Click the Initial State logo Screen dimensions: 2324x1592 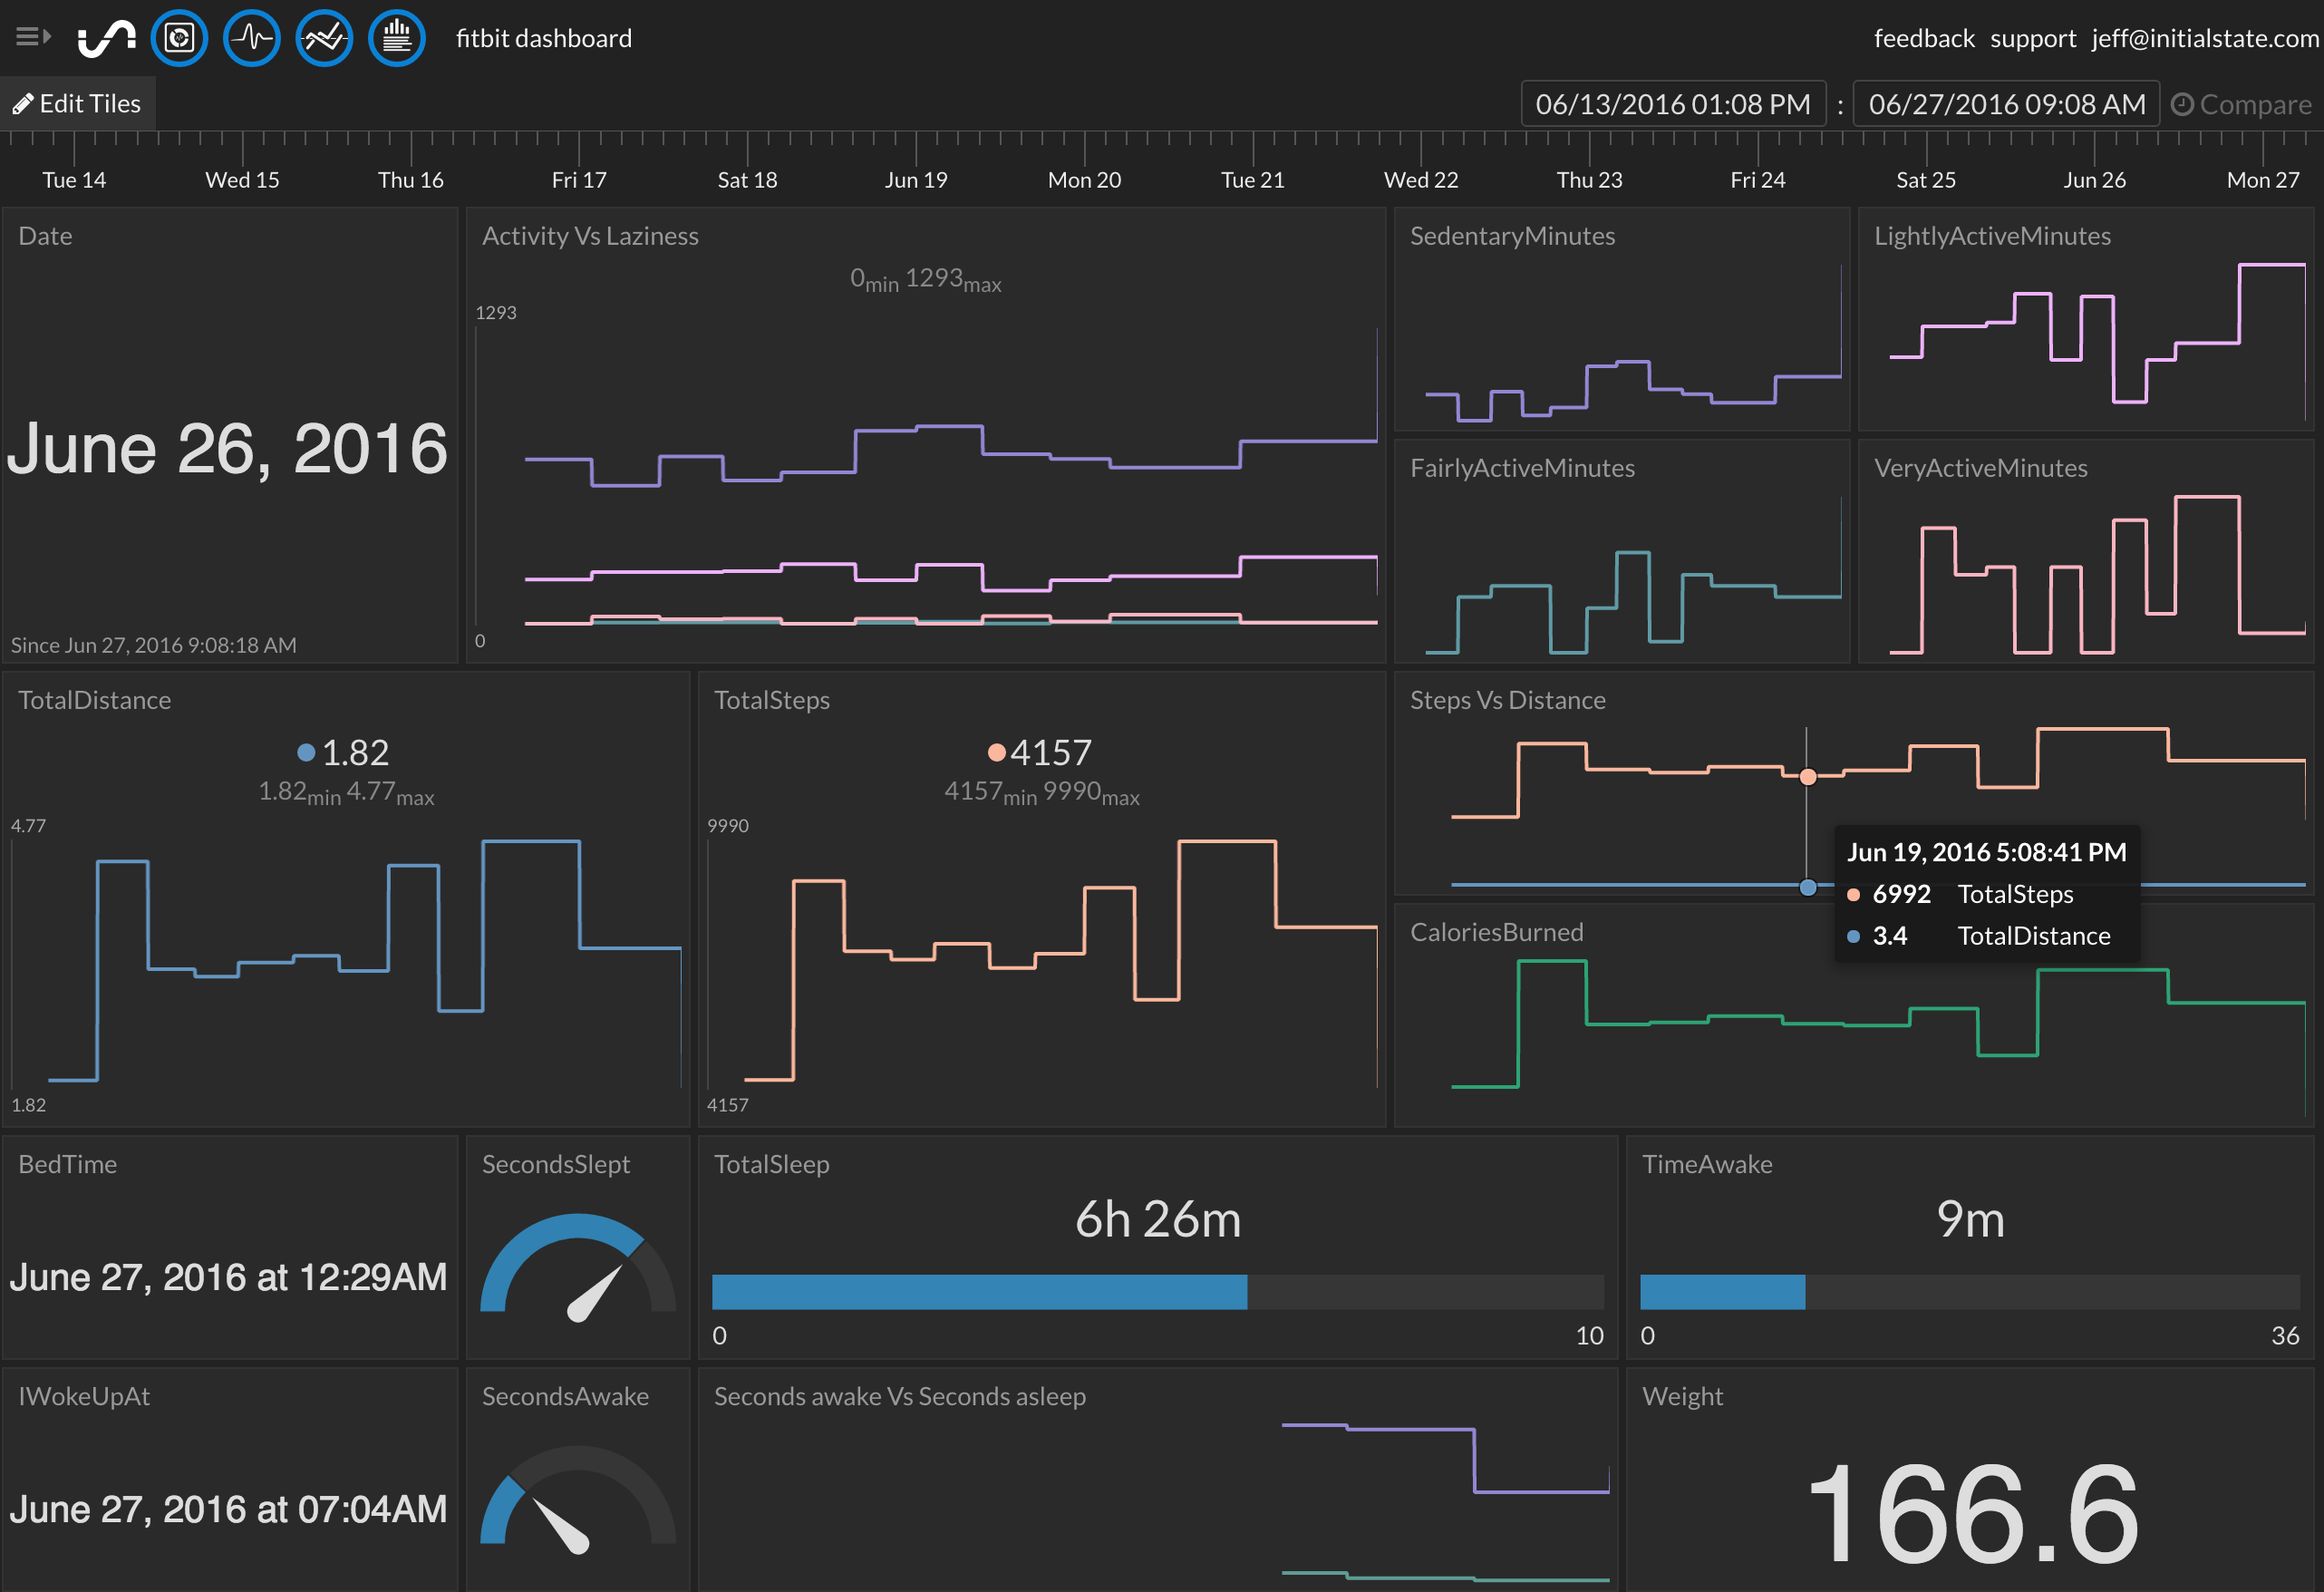tap(107, 39)
